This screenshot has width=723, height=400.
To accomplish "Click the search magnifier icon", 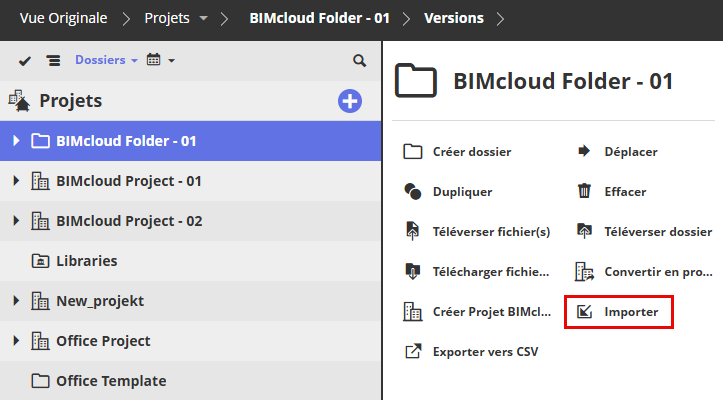I will click(x=360, y=61).
